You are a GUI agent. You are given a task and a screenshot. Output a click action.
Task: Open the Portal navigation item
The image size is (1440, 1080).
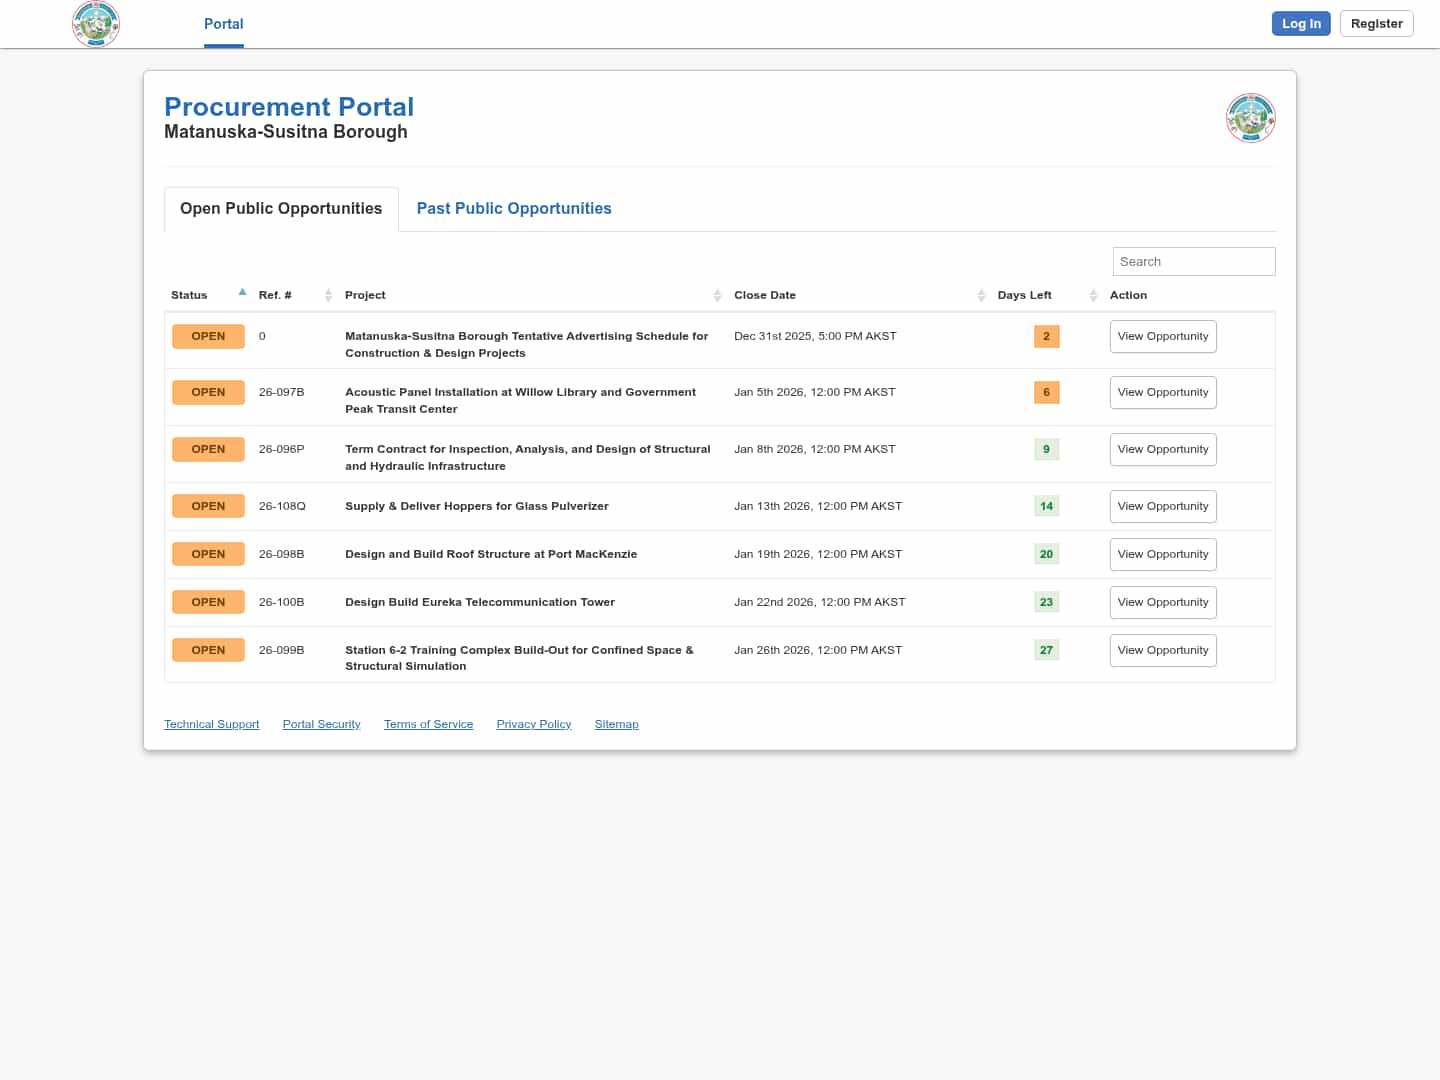coord(223,24)
